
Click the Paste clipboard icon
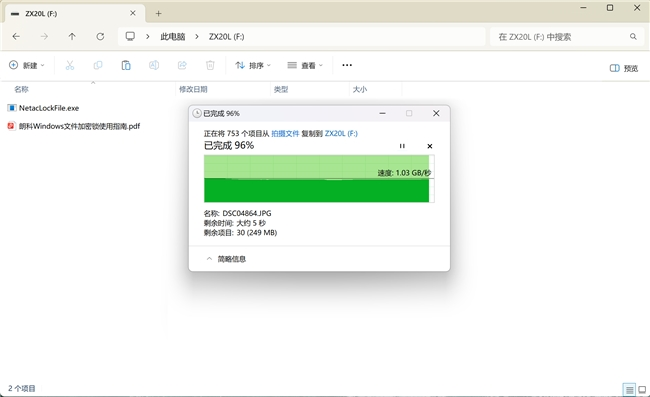coord(126,65)
